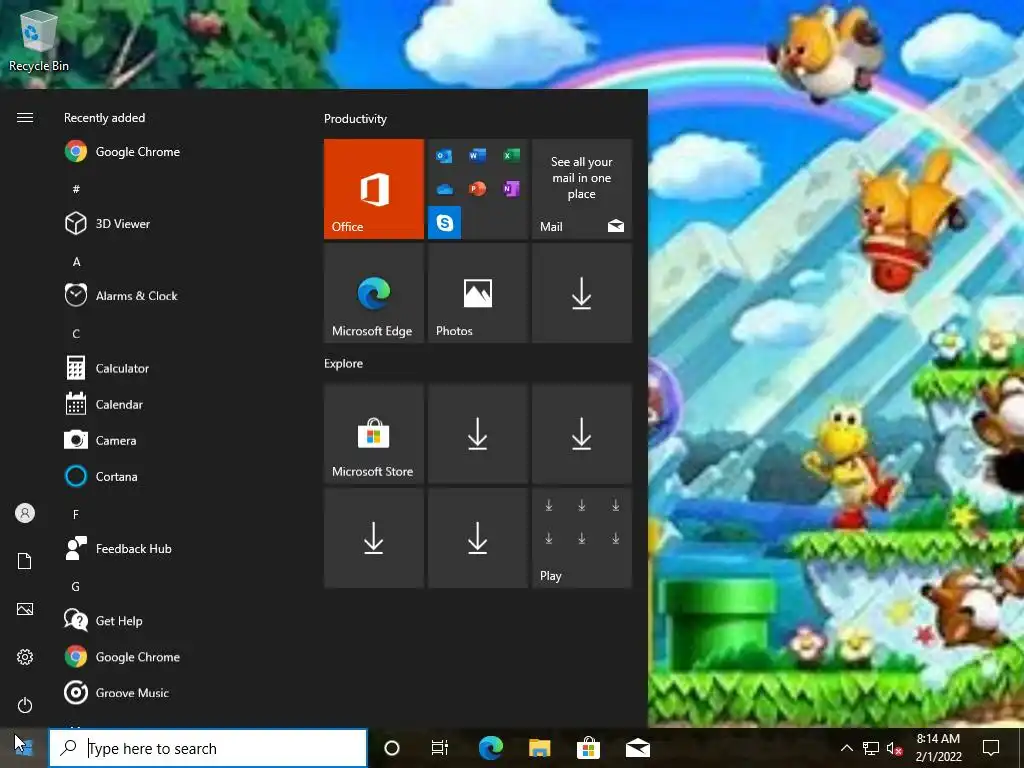1024x768 pixels.
Task: Click the A letter section header
Action: pos(76,261)
